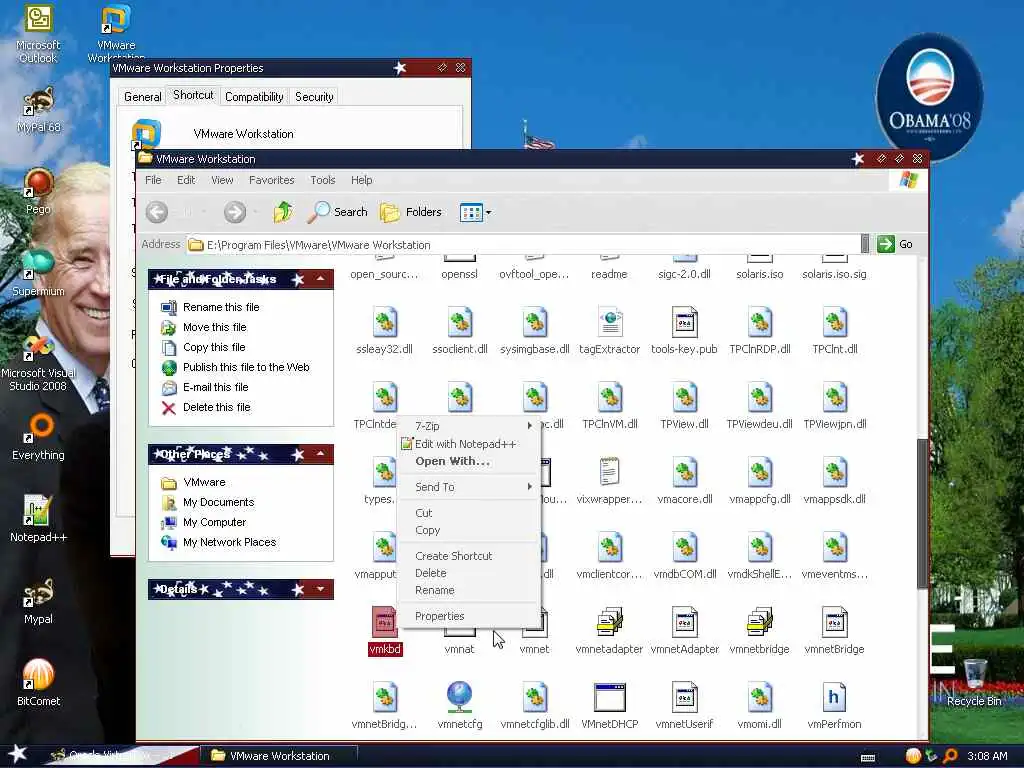Select TPClnt.dll file icon

pyautogui.click(x=835, y=323)
